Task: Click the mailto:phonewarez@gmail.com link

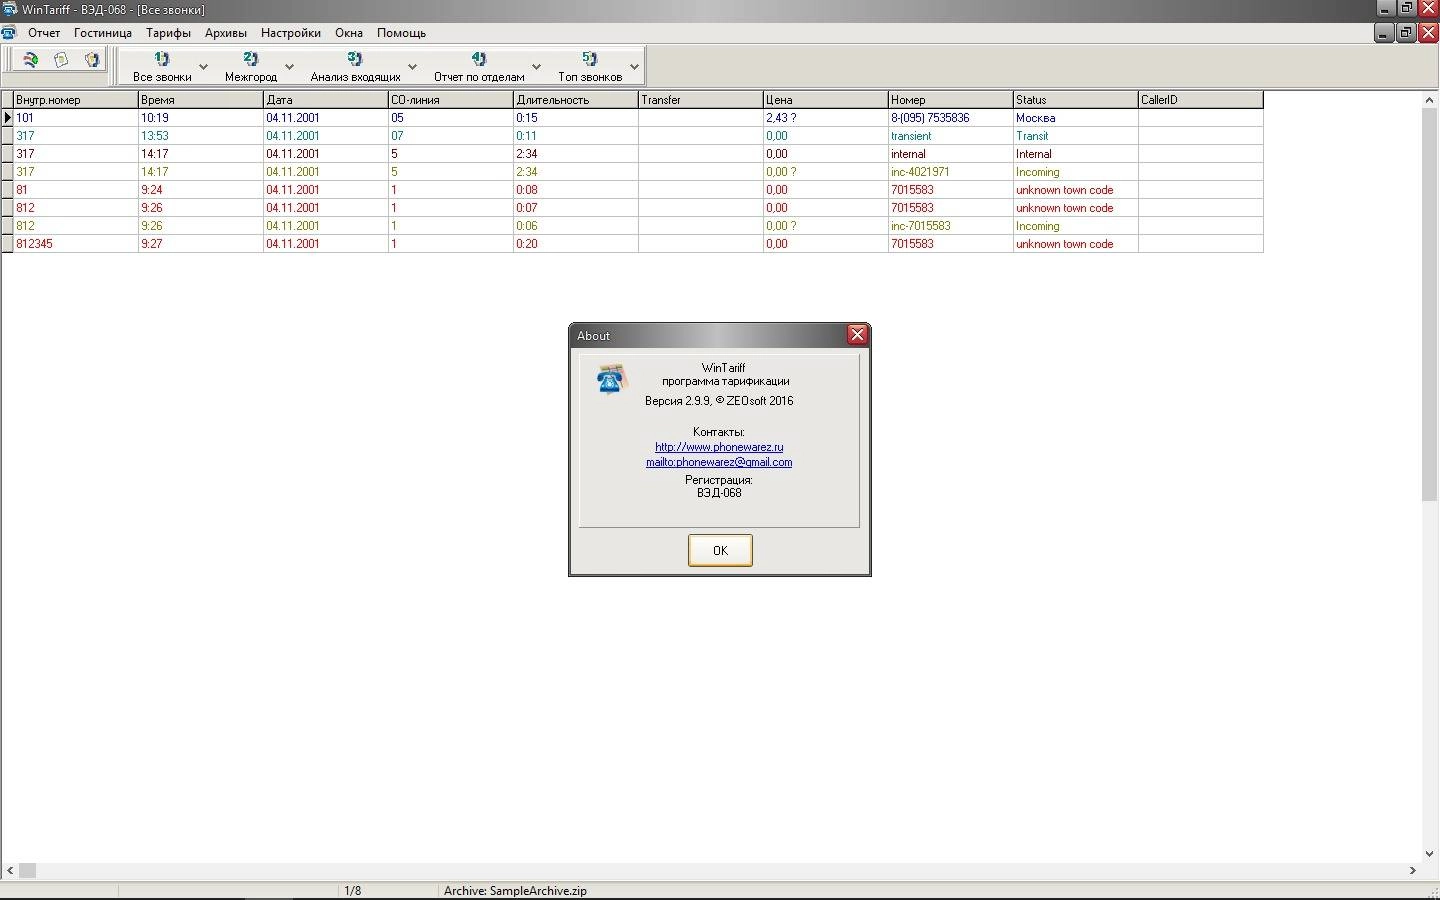Action: [719, 462]
